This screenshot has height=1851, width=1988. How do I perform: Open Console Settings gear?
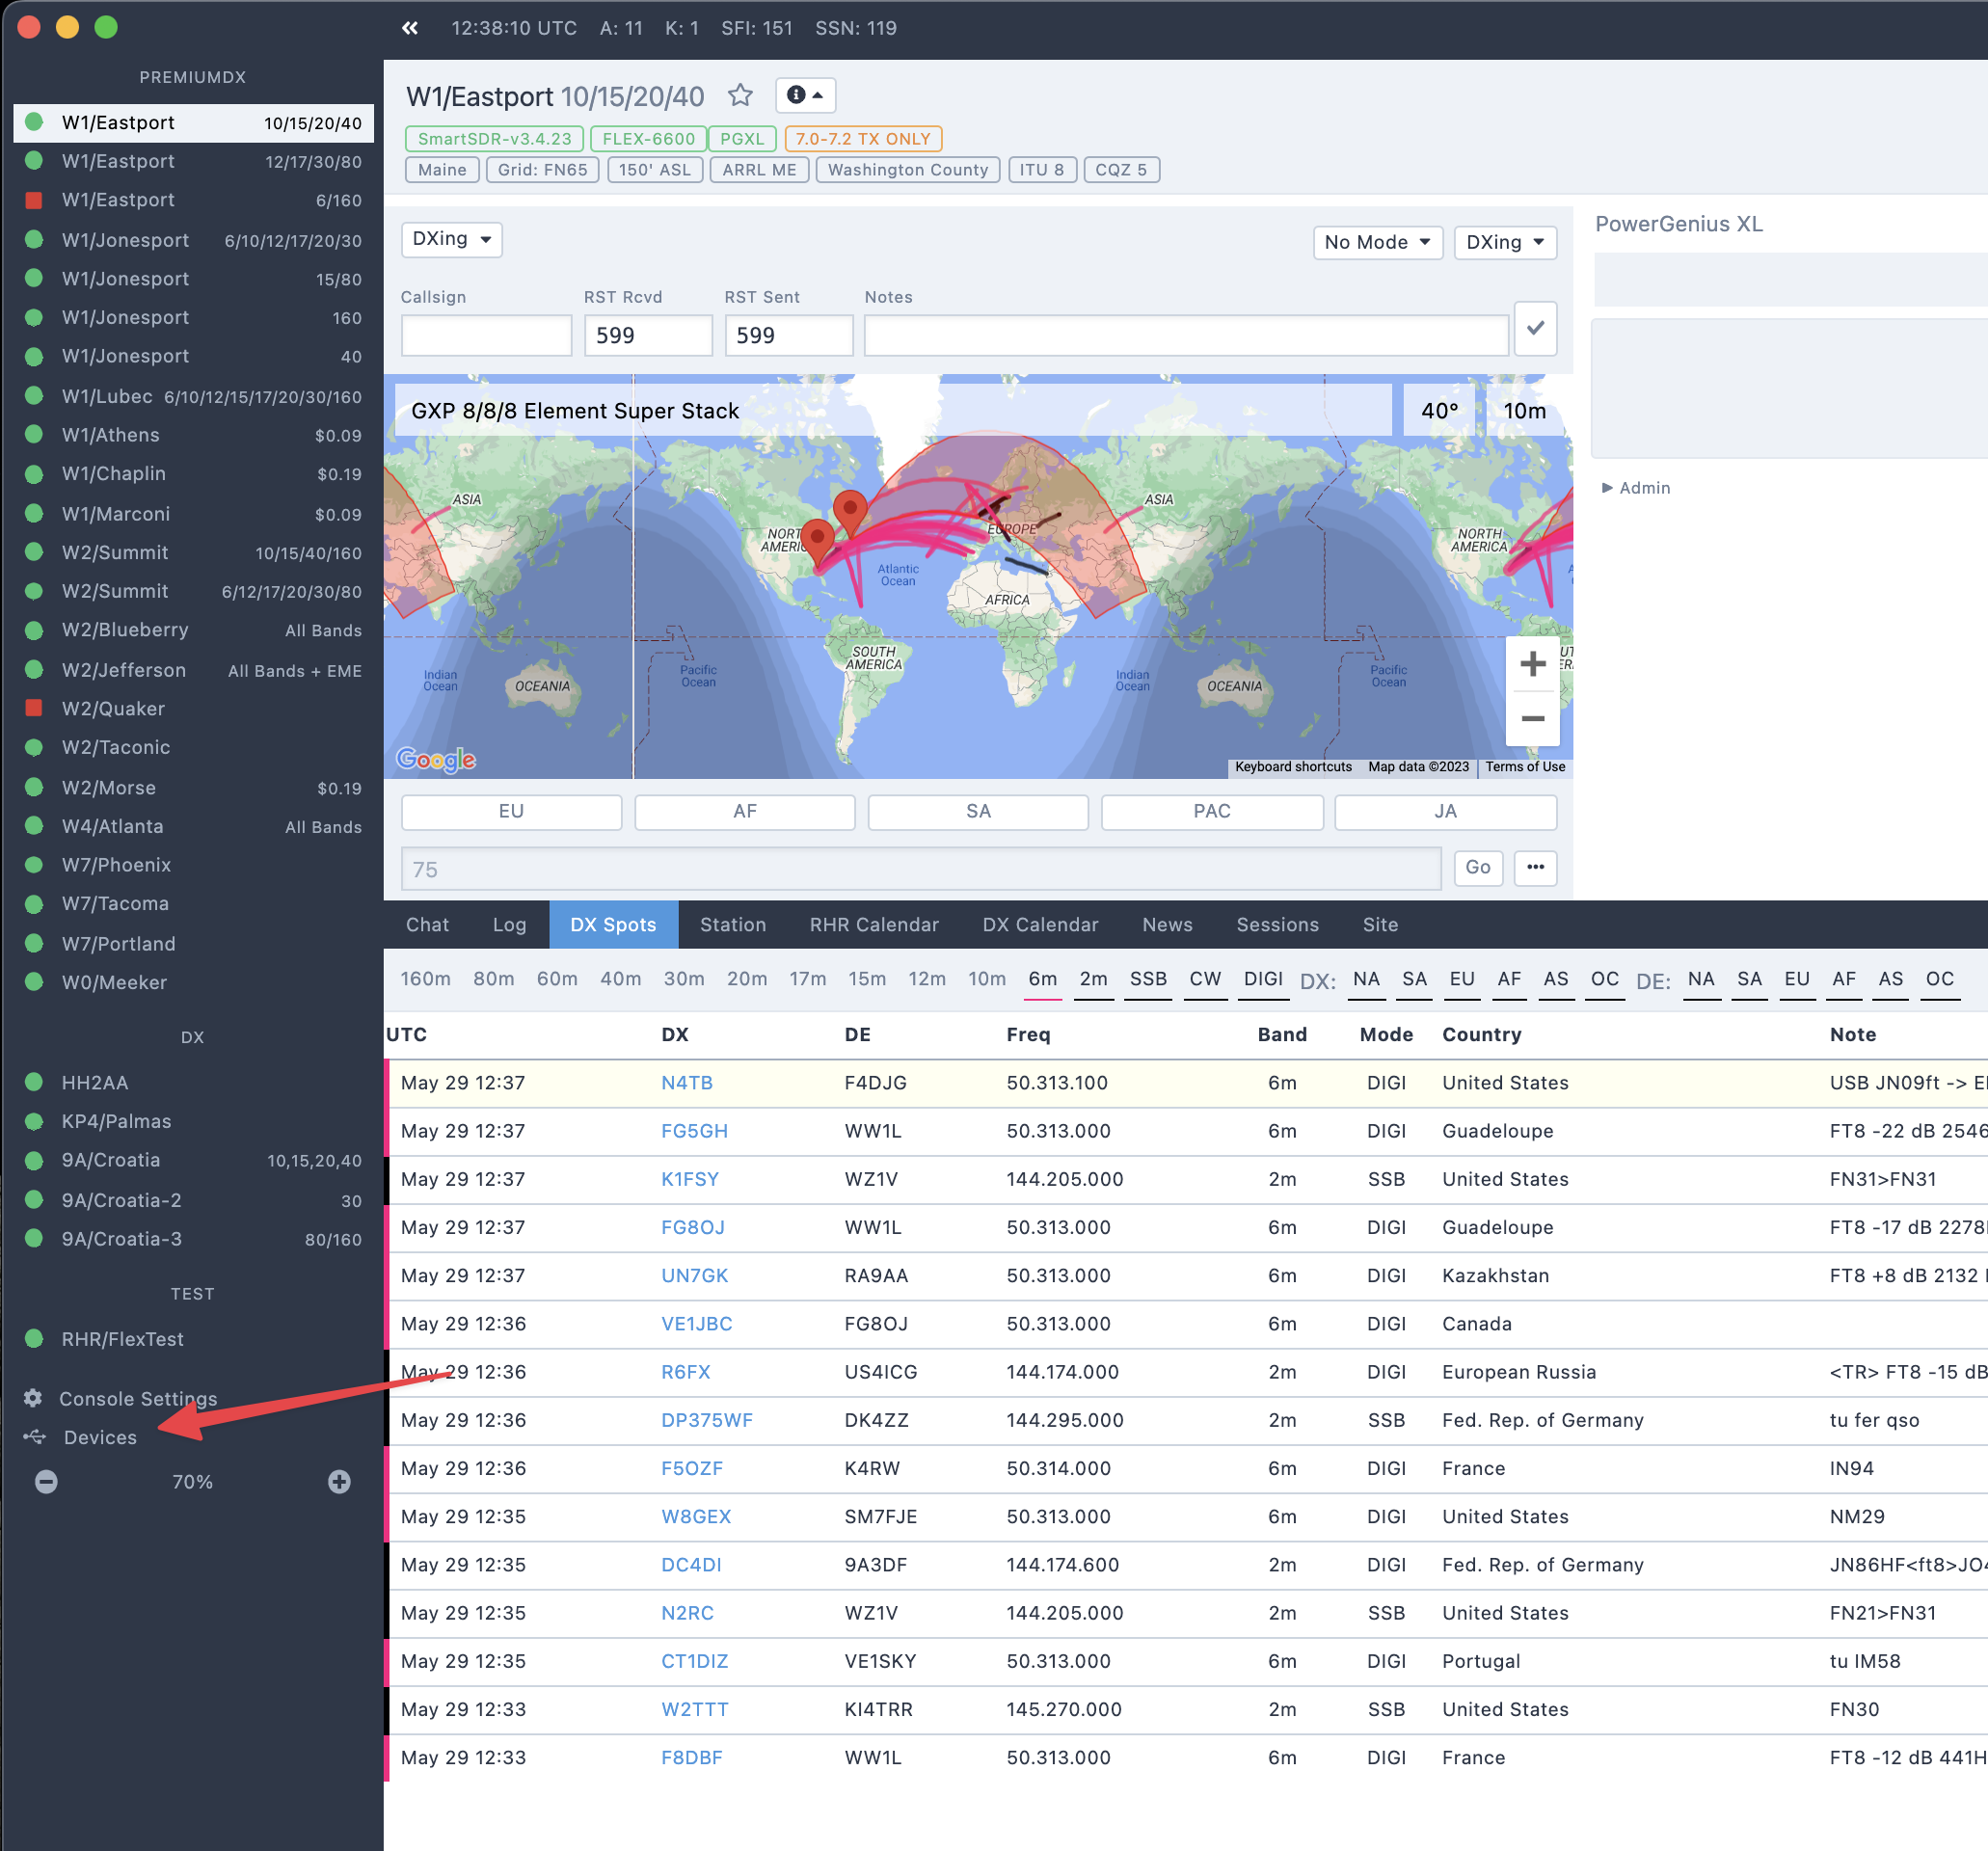click(34, 1398)
